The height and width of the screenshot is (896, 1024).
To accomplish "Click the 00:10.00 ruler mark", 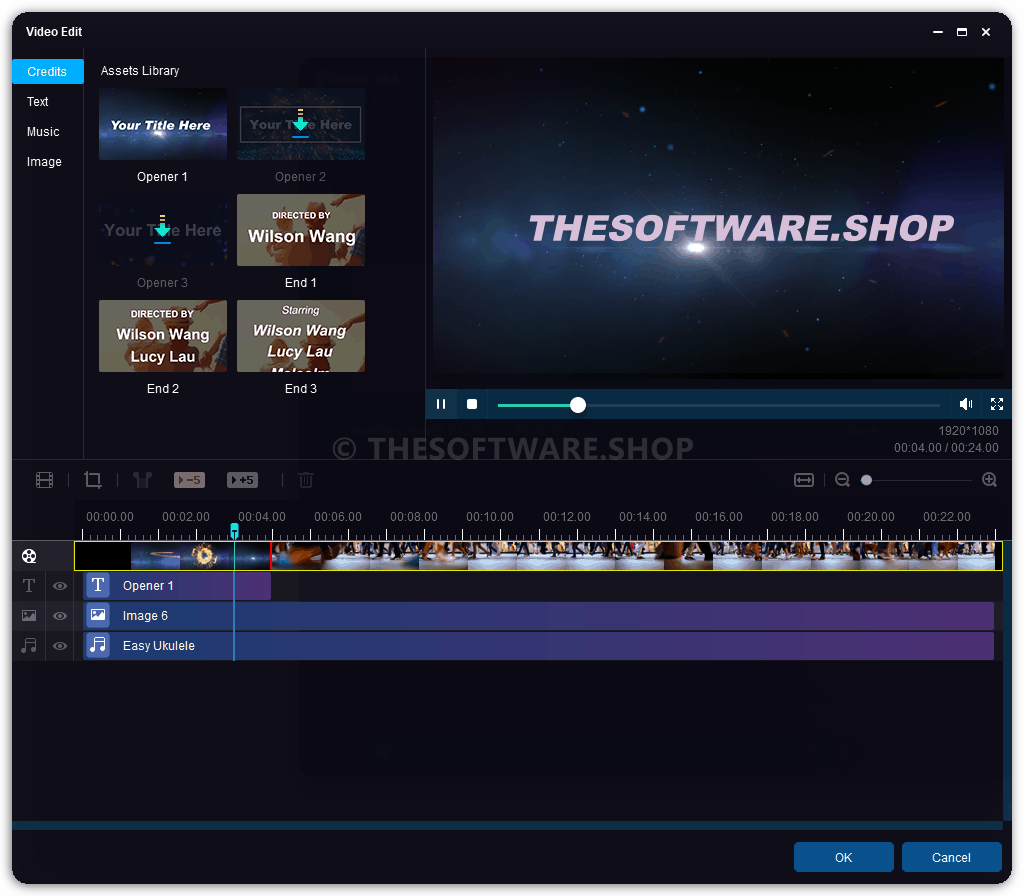I will click(x=490, y=517).
